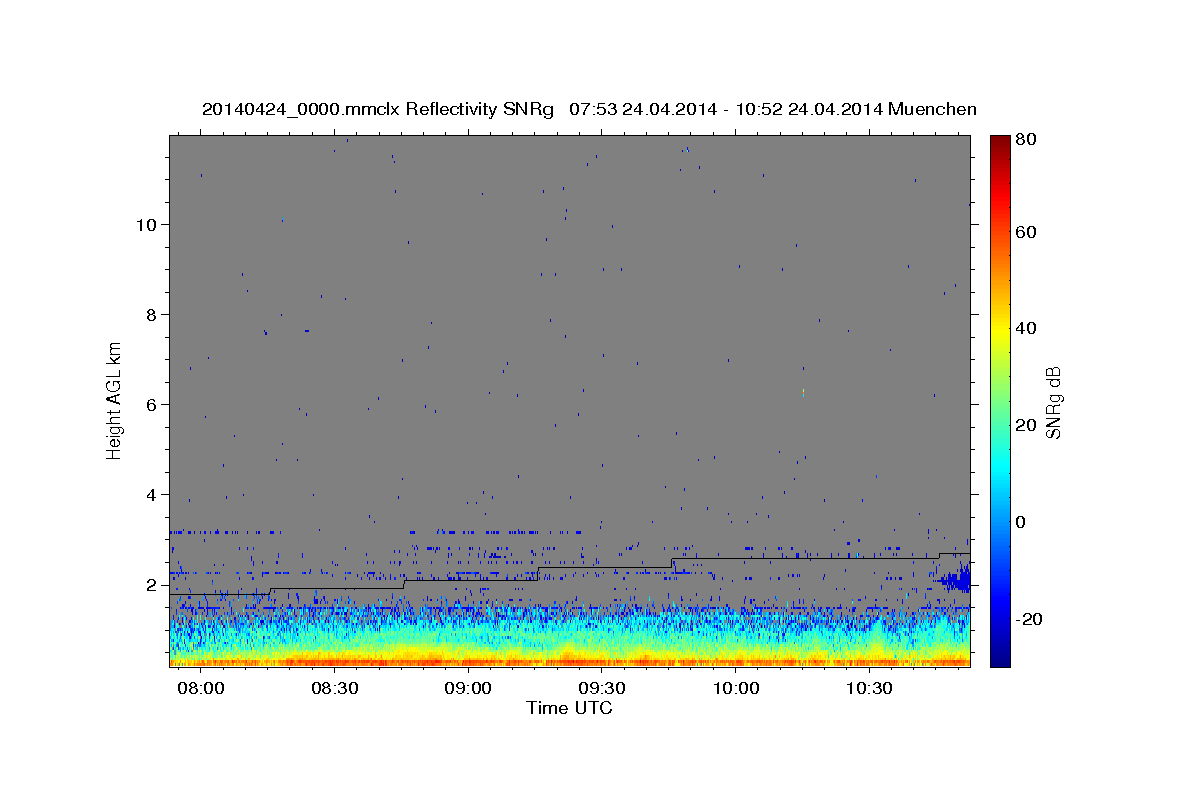Screen dimensions: 1200x800
Task: Click the 08:00 time tick label
Action: (x=200, y=689)
